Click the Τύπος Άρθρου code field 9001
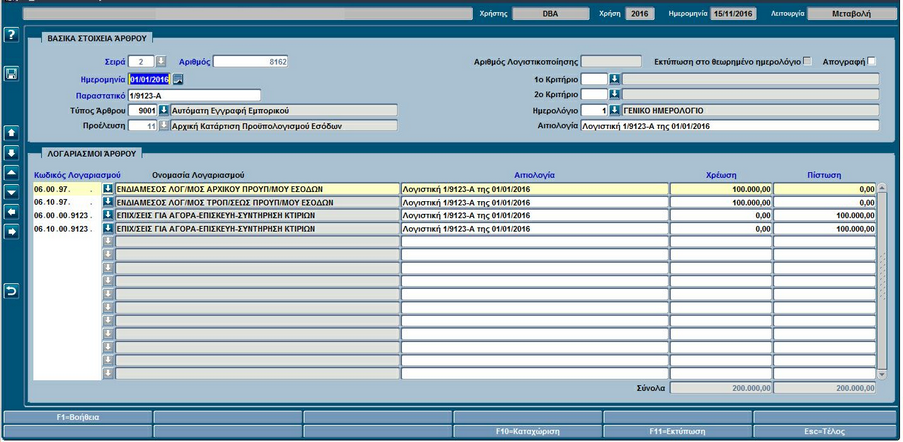Viewport: 903px width, 442px height. pyautogui.click(x=143, y=110)
